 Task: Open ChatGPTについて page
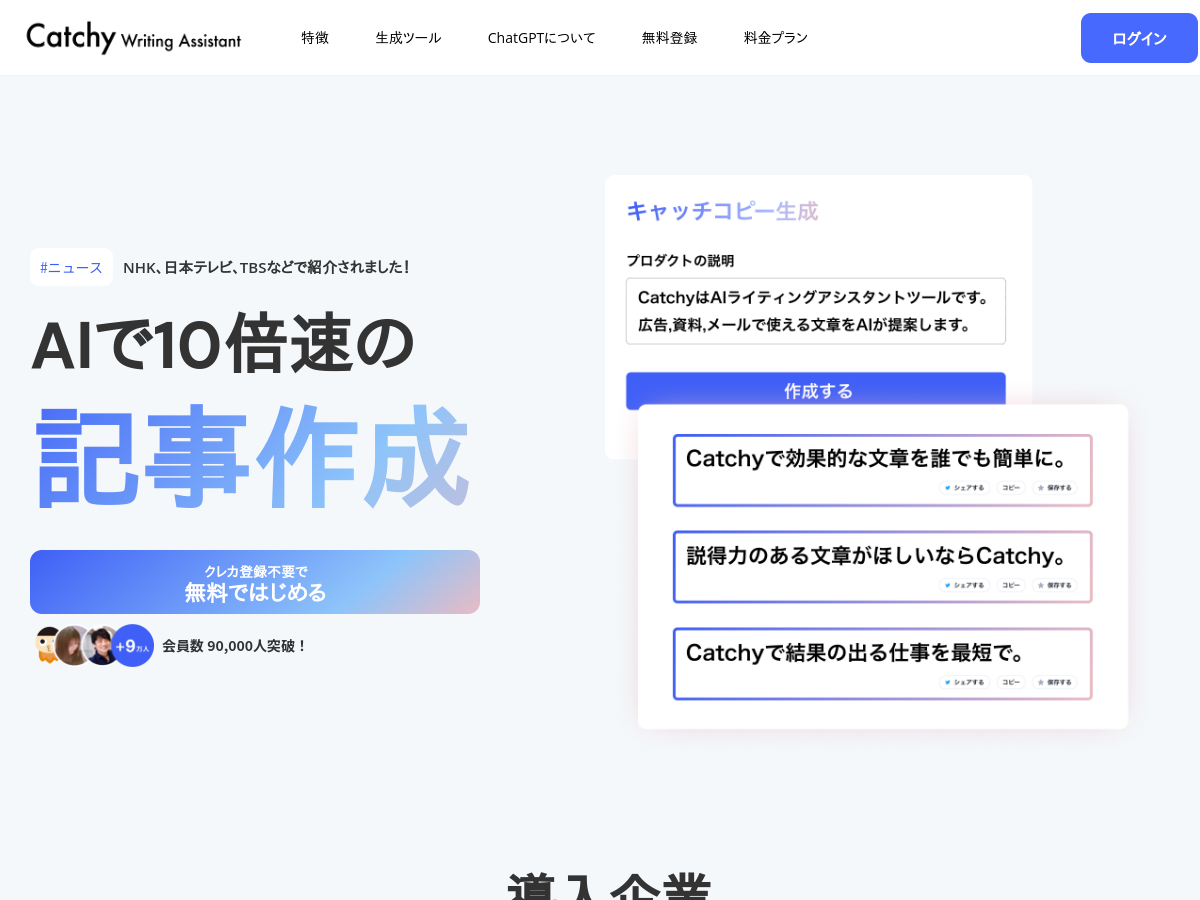tap(541, 38)
